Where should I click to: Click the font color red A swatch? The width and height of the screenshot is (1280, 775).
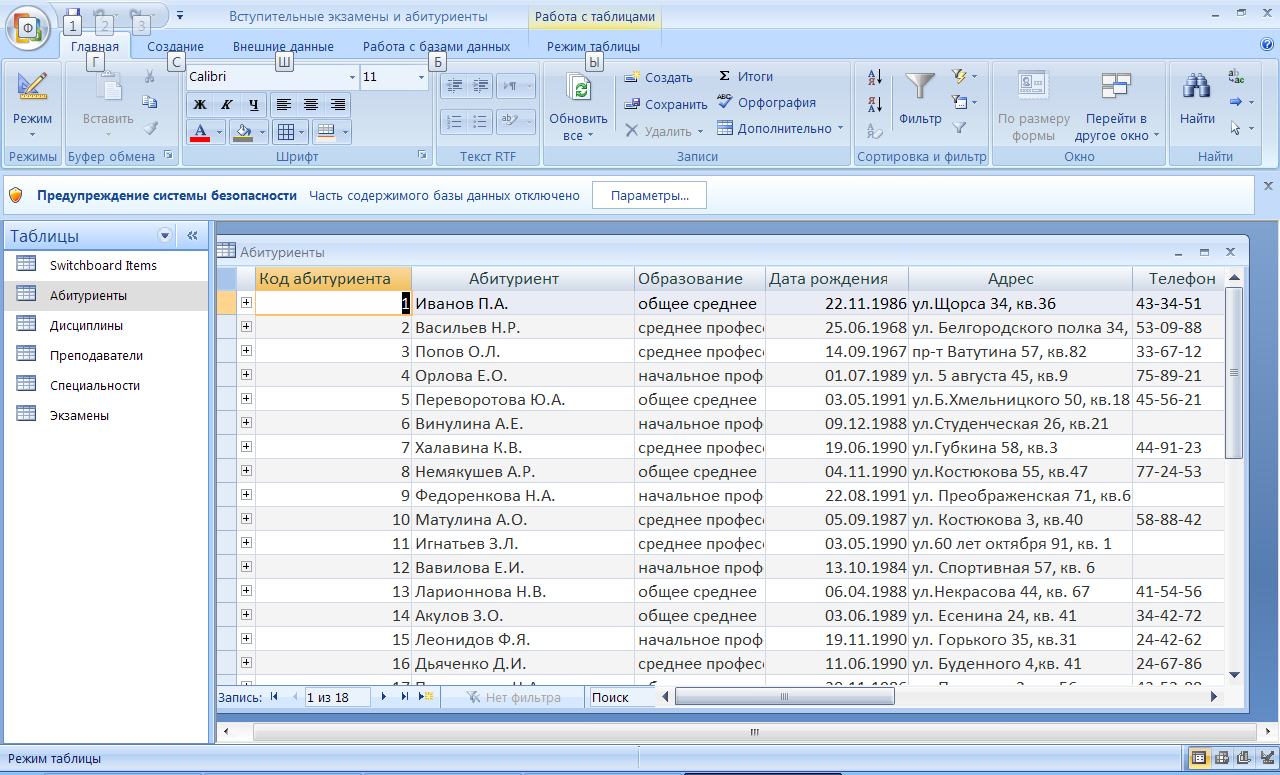(x=199, y=132)
